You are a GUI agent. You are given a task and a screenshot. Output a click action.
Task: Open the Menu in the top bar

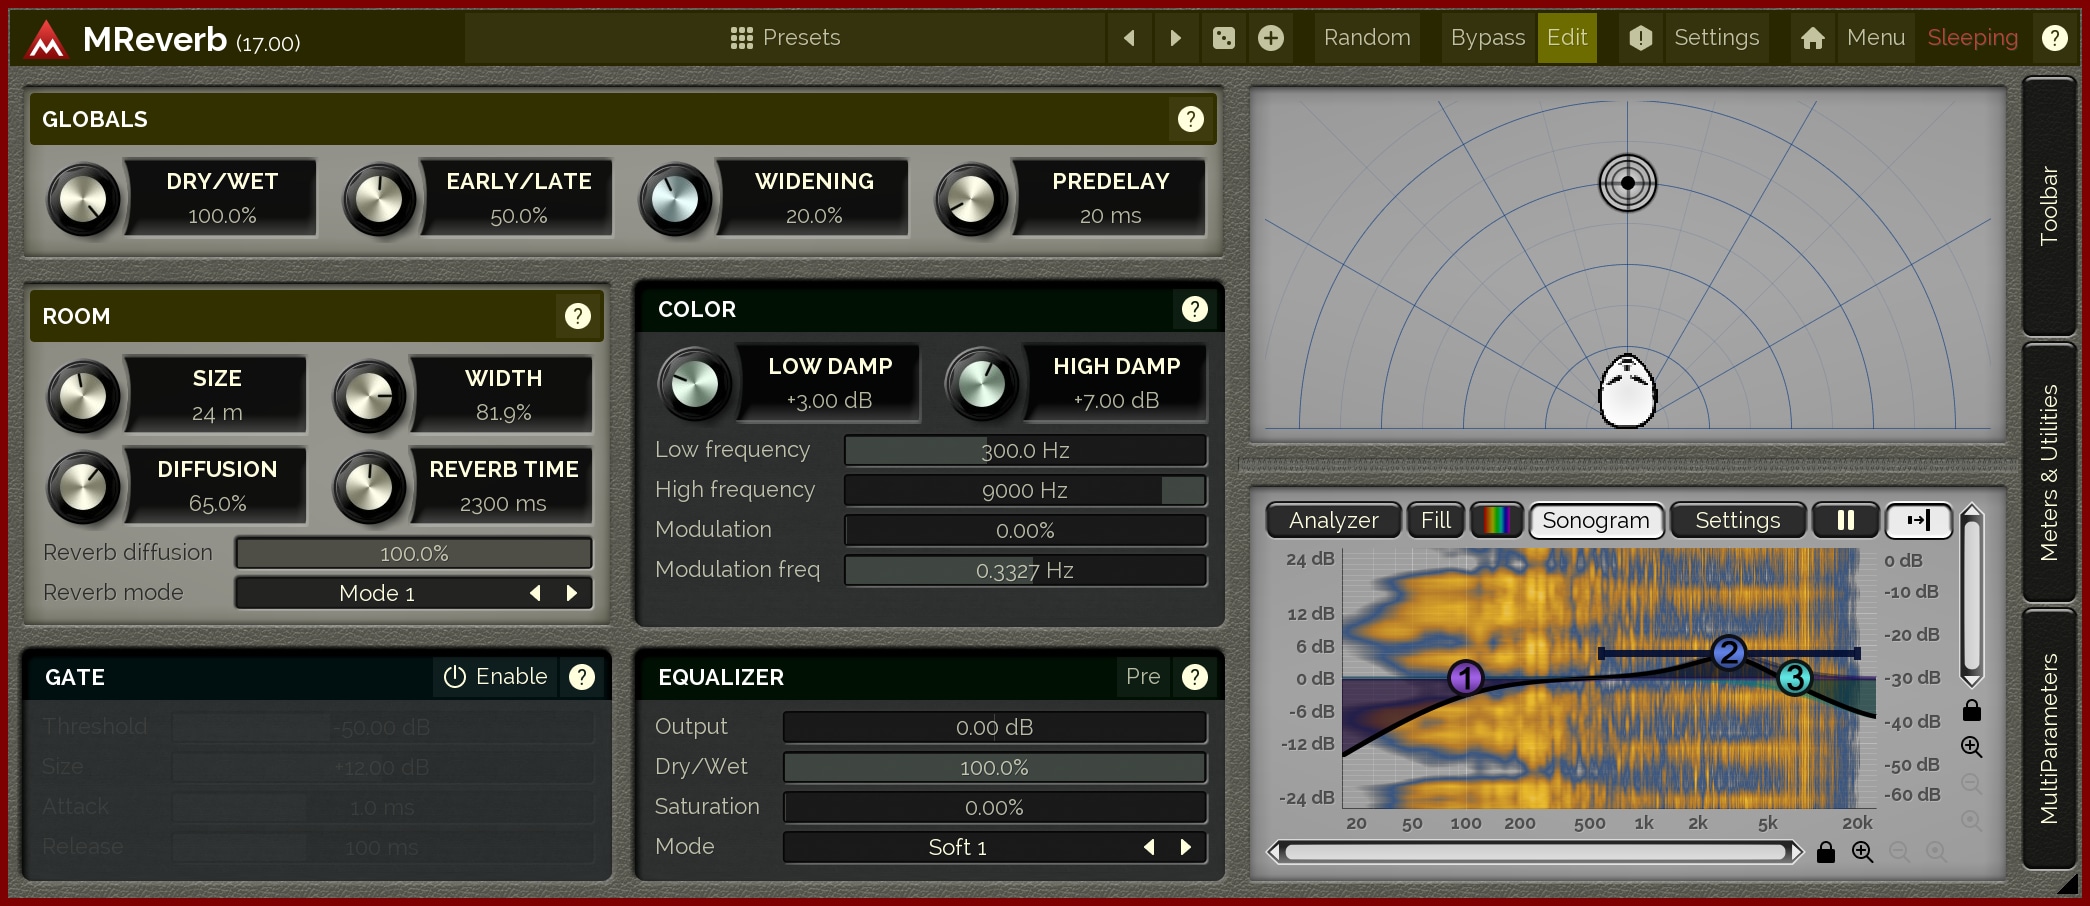pyautogui.click(x=1875, y=38)
